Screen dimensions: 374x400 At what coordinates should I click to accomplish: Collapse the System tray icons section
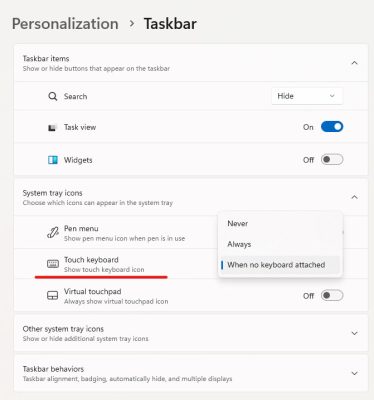pyautogui.click(x=355, y=197)
